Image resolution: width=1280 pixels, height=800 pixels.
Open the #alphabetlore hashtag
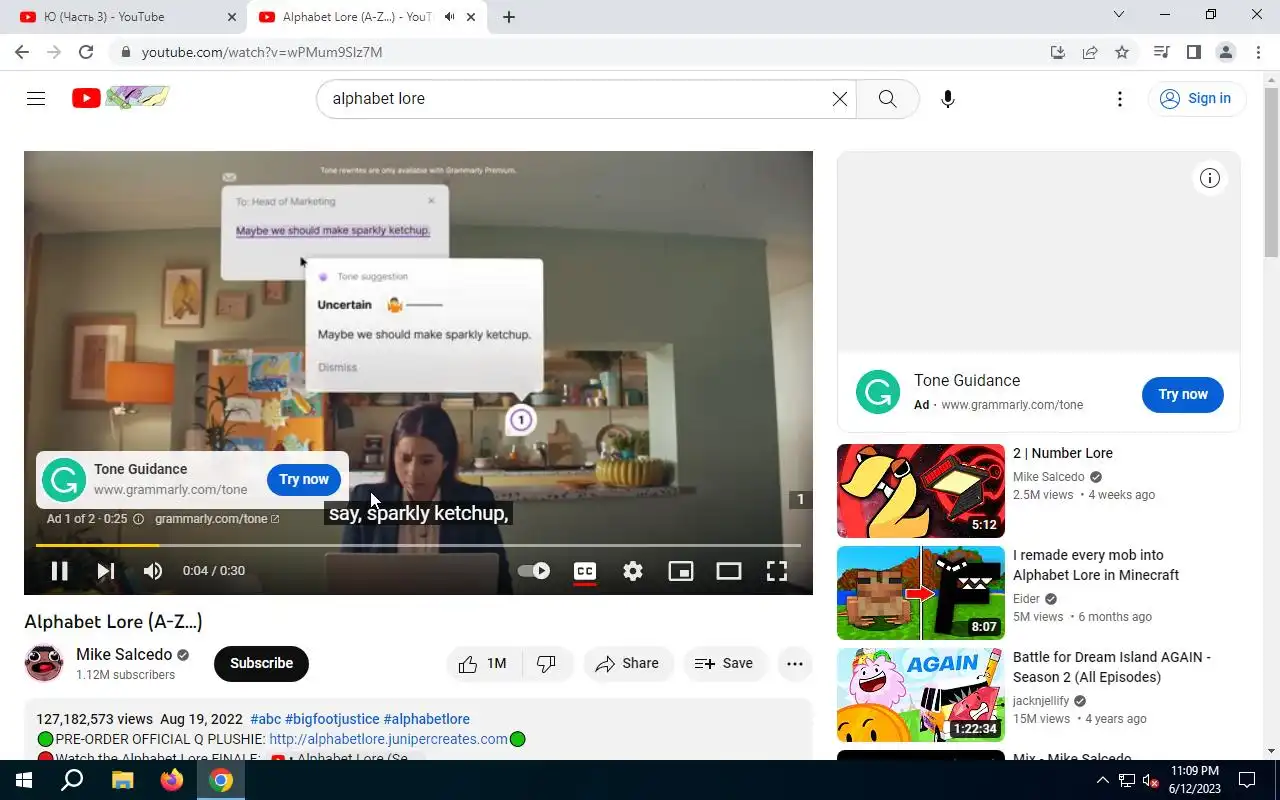coord(426,719)
